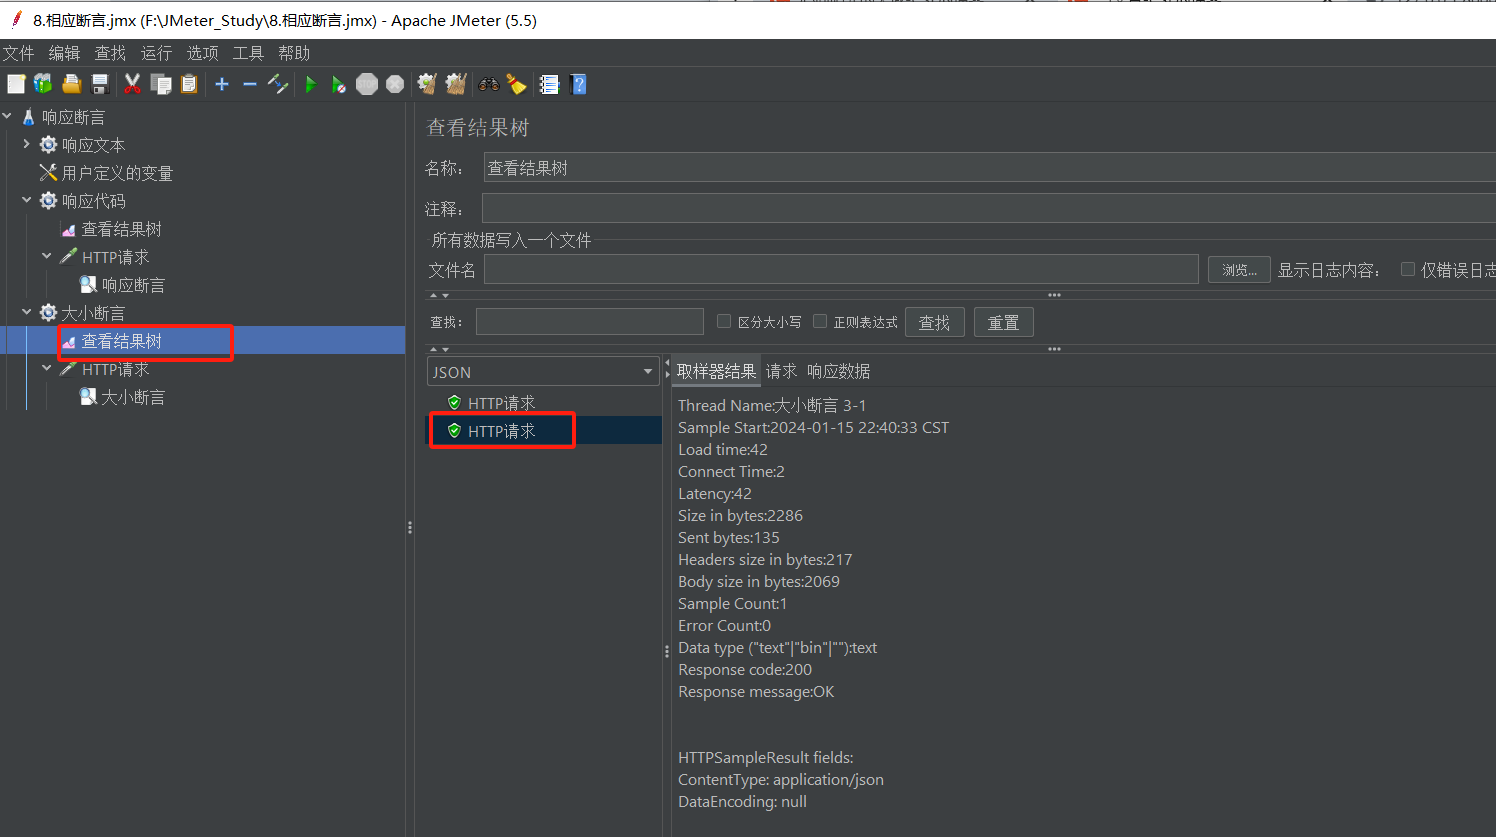
Task: Click the 查找 search button
Action: (x=934, y=322)
